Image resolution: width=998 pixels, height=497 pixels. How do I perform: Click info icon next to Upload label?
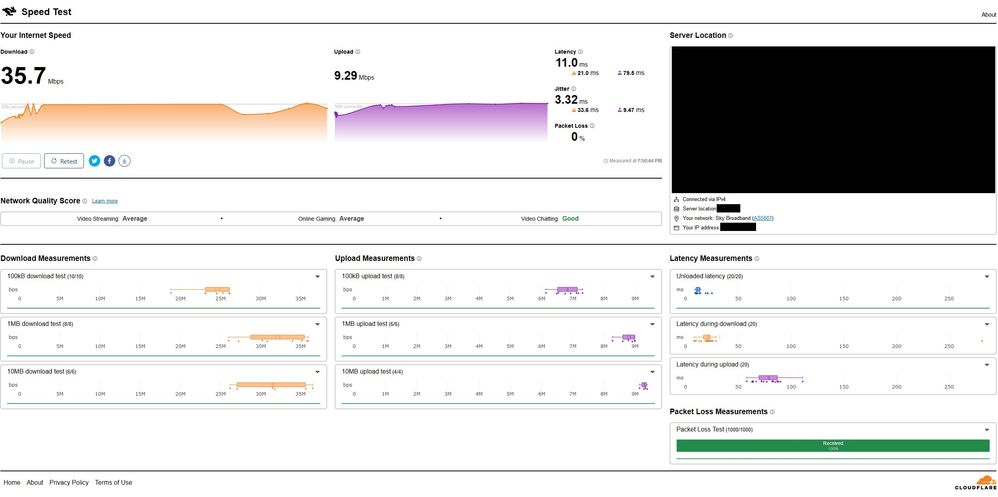358,51
